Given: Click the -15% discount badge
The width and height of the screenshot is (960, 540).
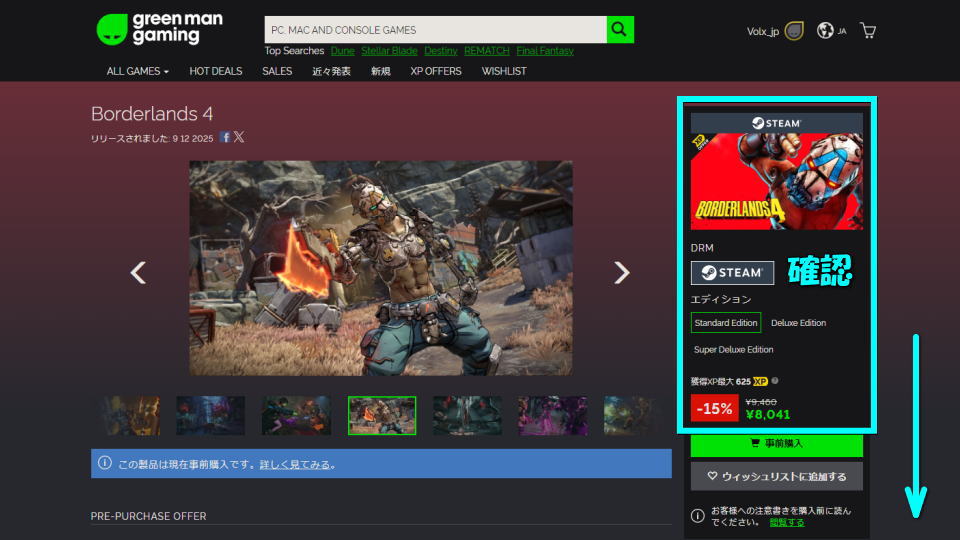Looking at the screenshot, I should point(714,408).
